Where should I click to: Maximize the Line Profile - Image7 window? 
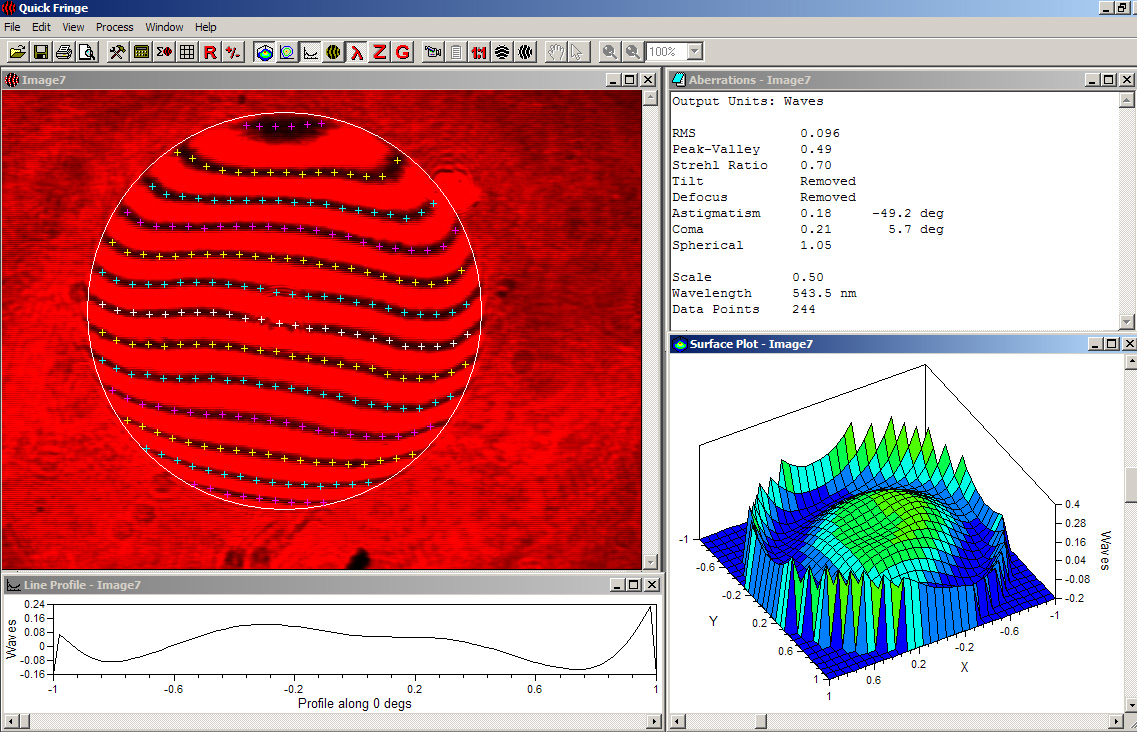click(x=633, y=585)
